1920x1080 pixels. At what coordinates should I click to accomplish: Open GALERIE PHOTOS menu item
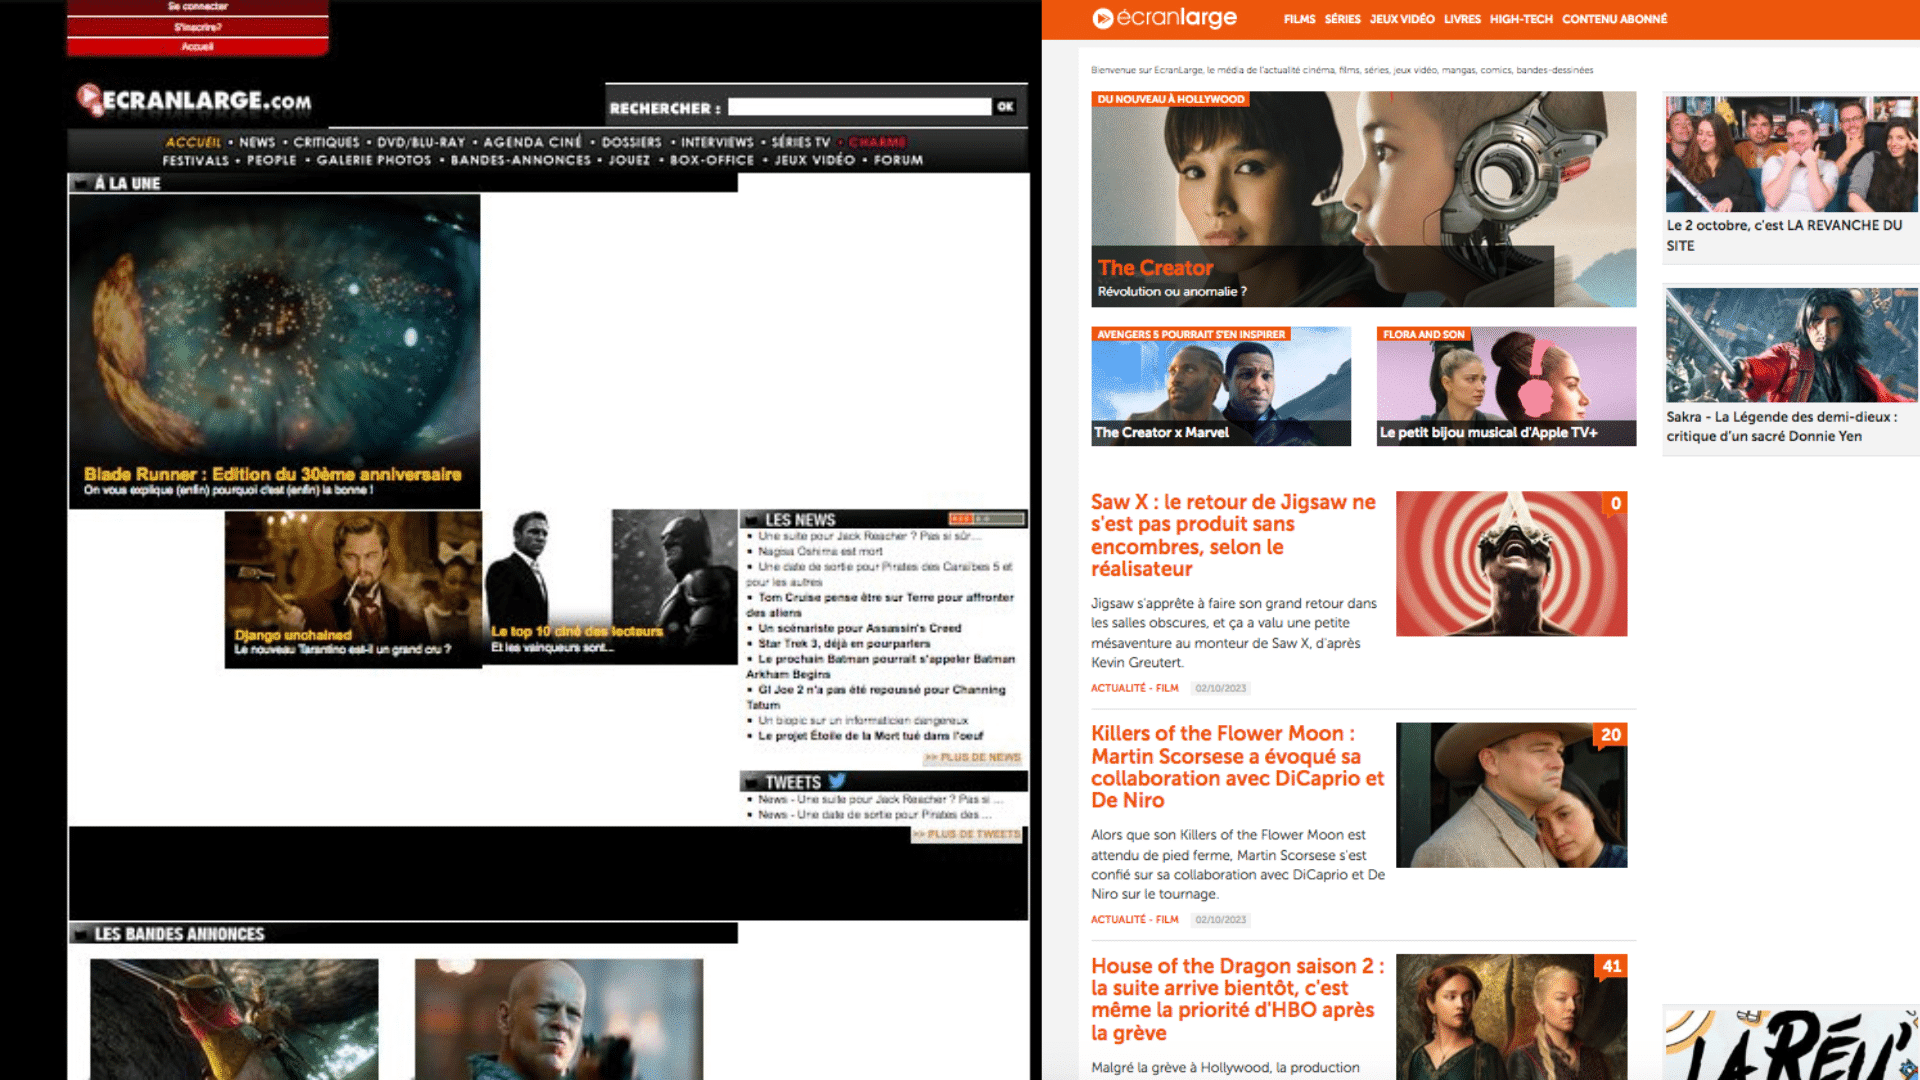coord(374,160)
